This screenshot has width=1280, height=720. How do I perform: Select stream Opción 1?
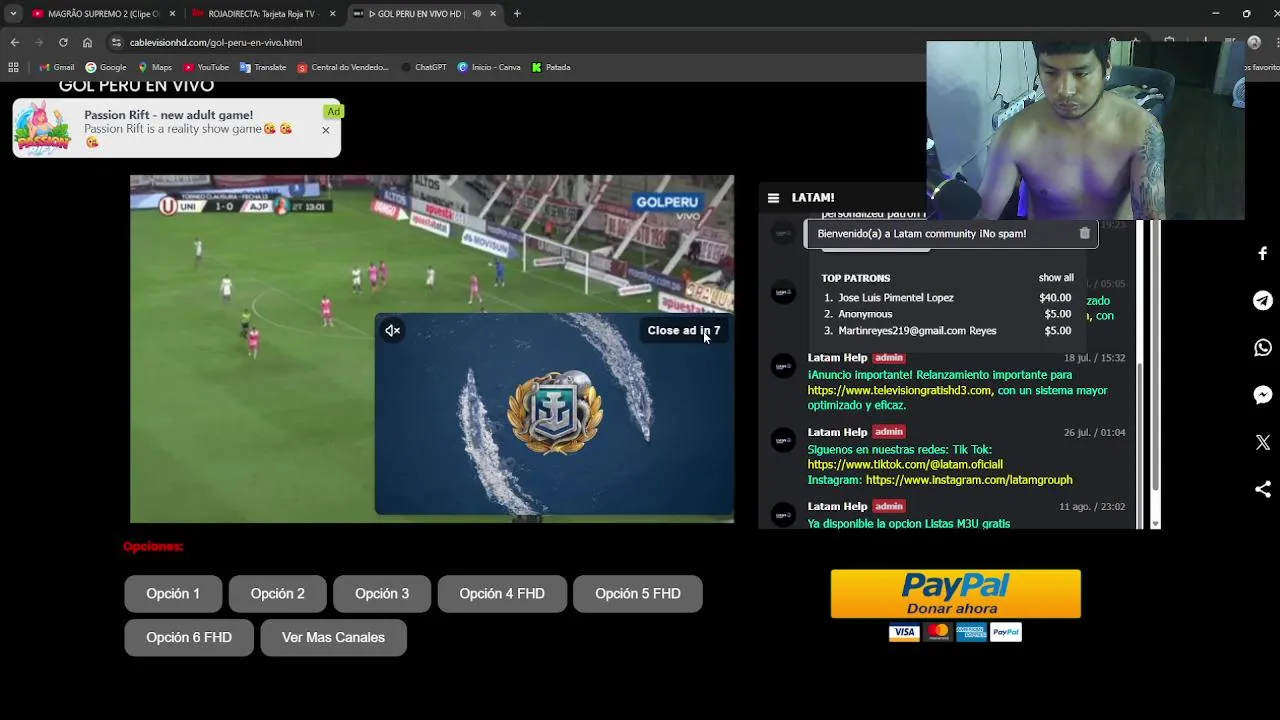(173, 594)
